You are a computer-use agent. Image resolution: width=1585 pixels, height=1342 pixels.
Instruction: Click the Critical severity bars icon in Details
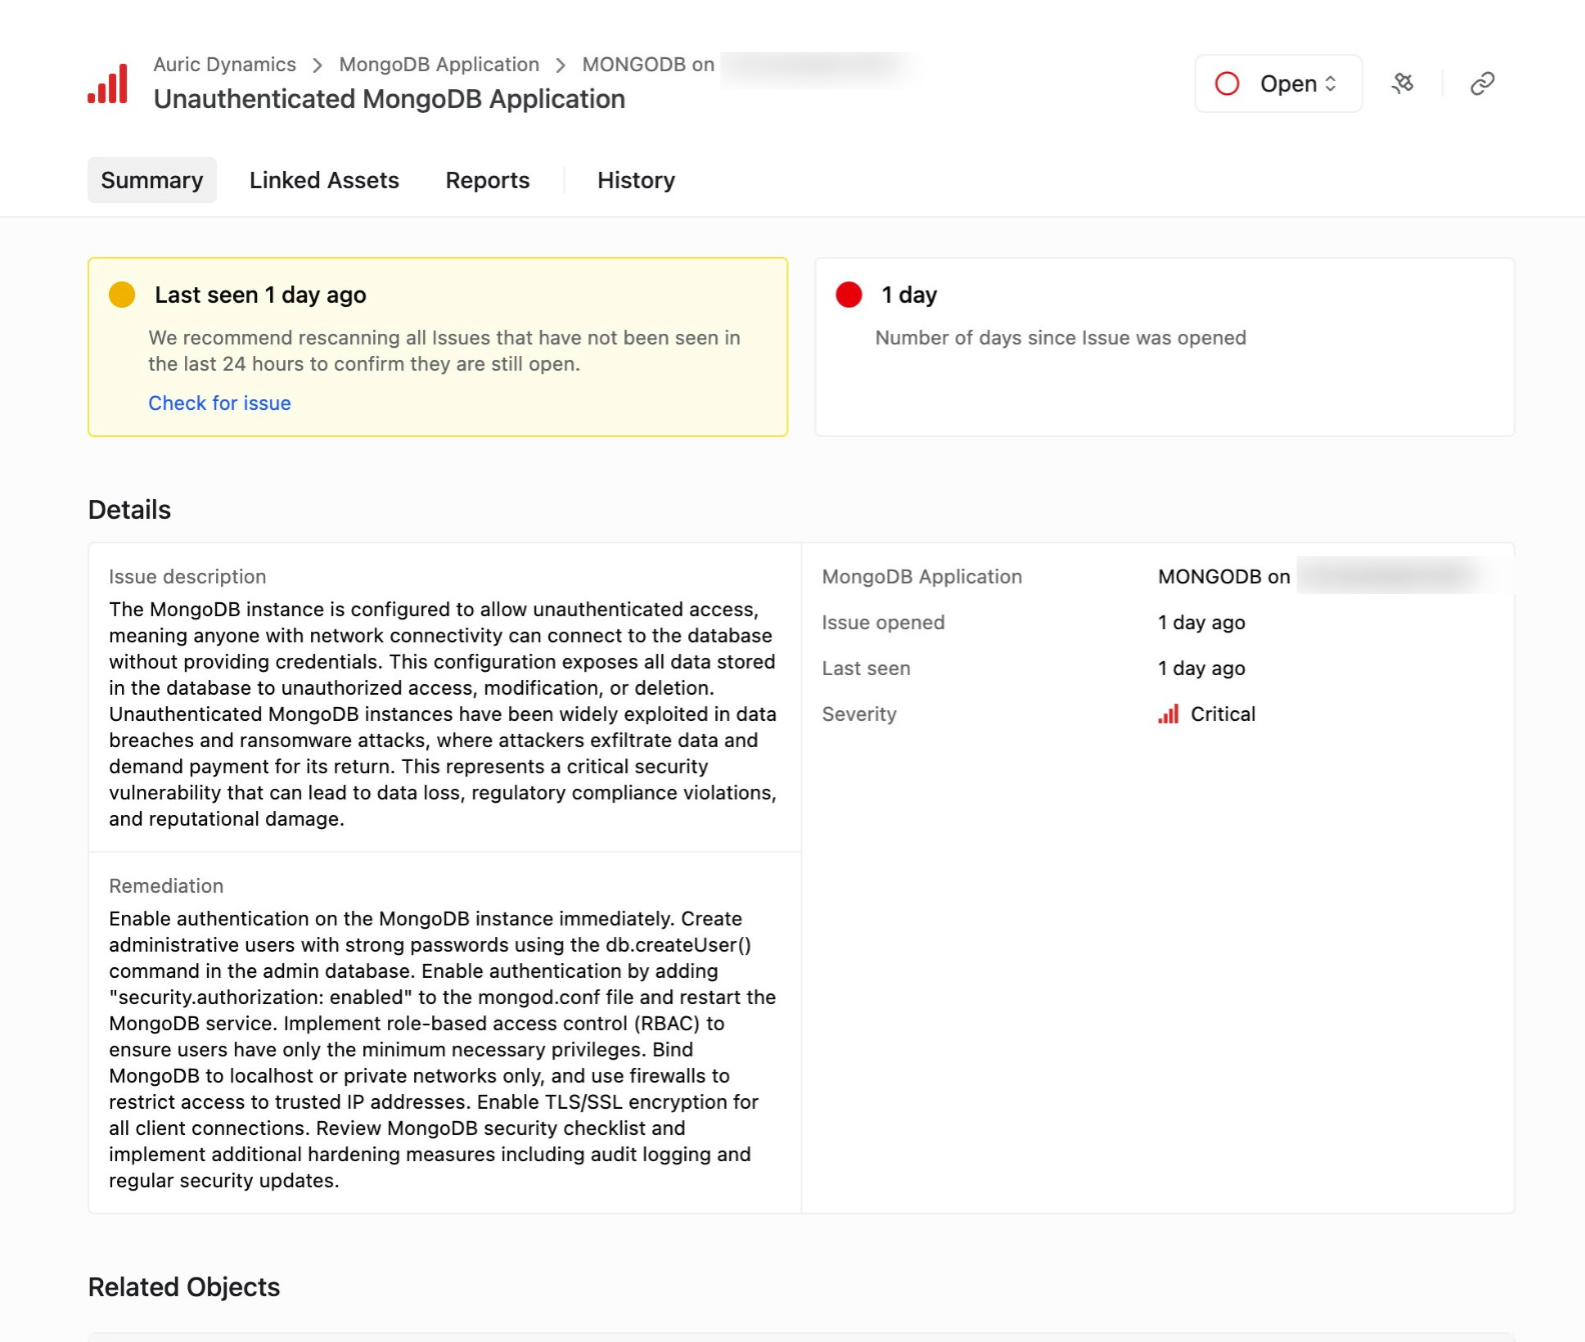point(1168,714)
